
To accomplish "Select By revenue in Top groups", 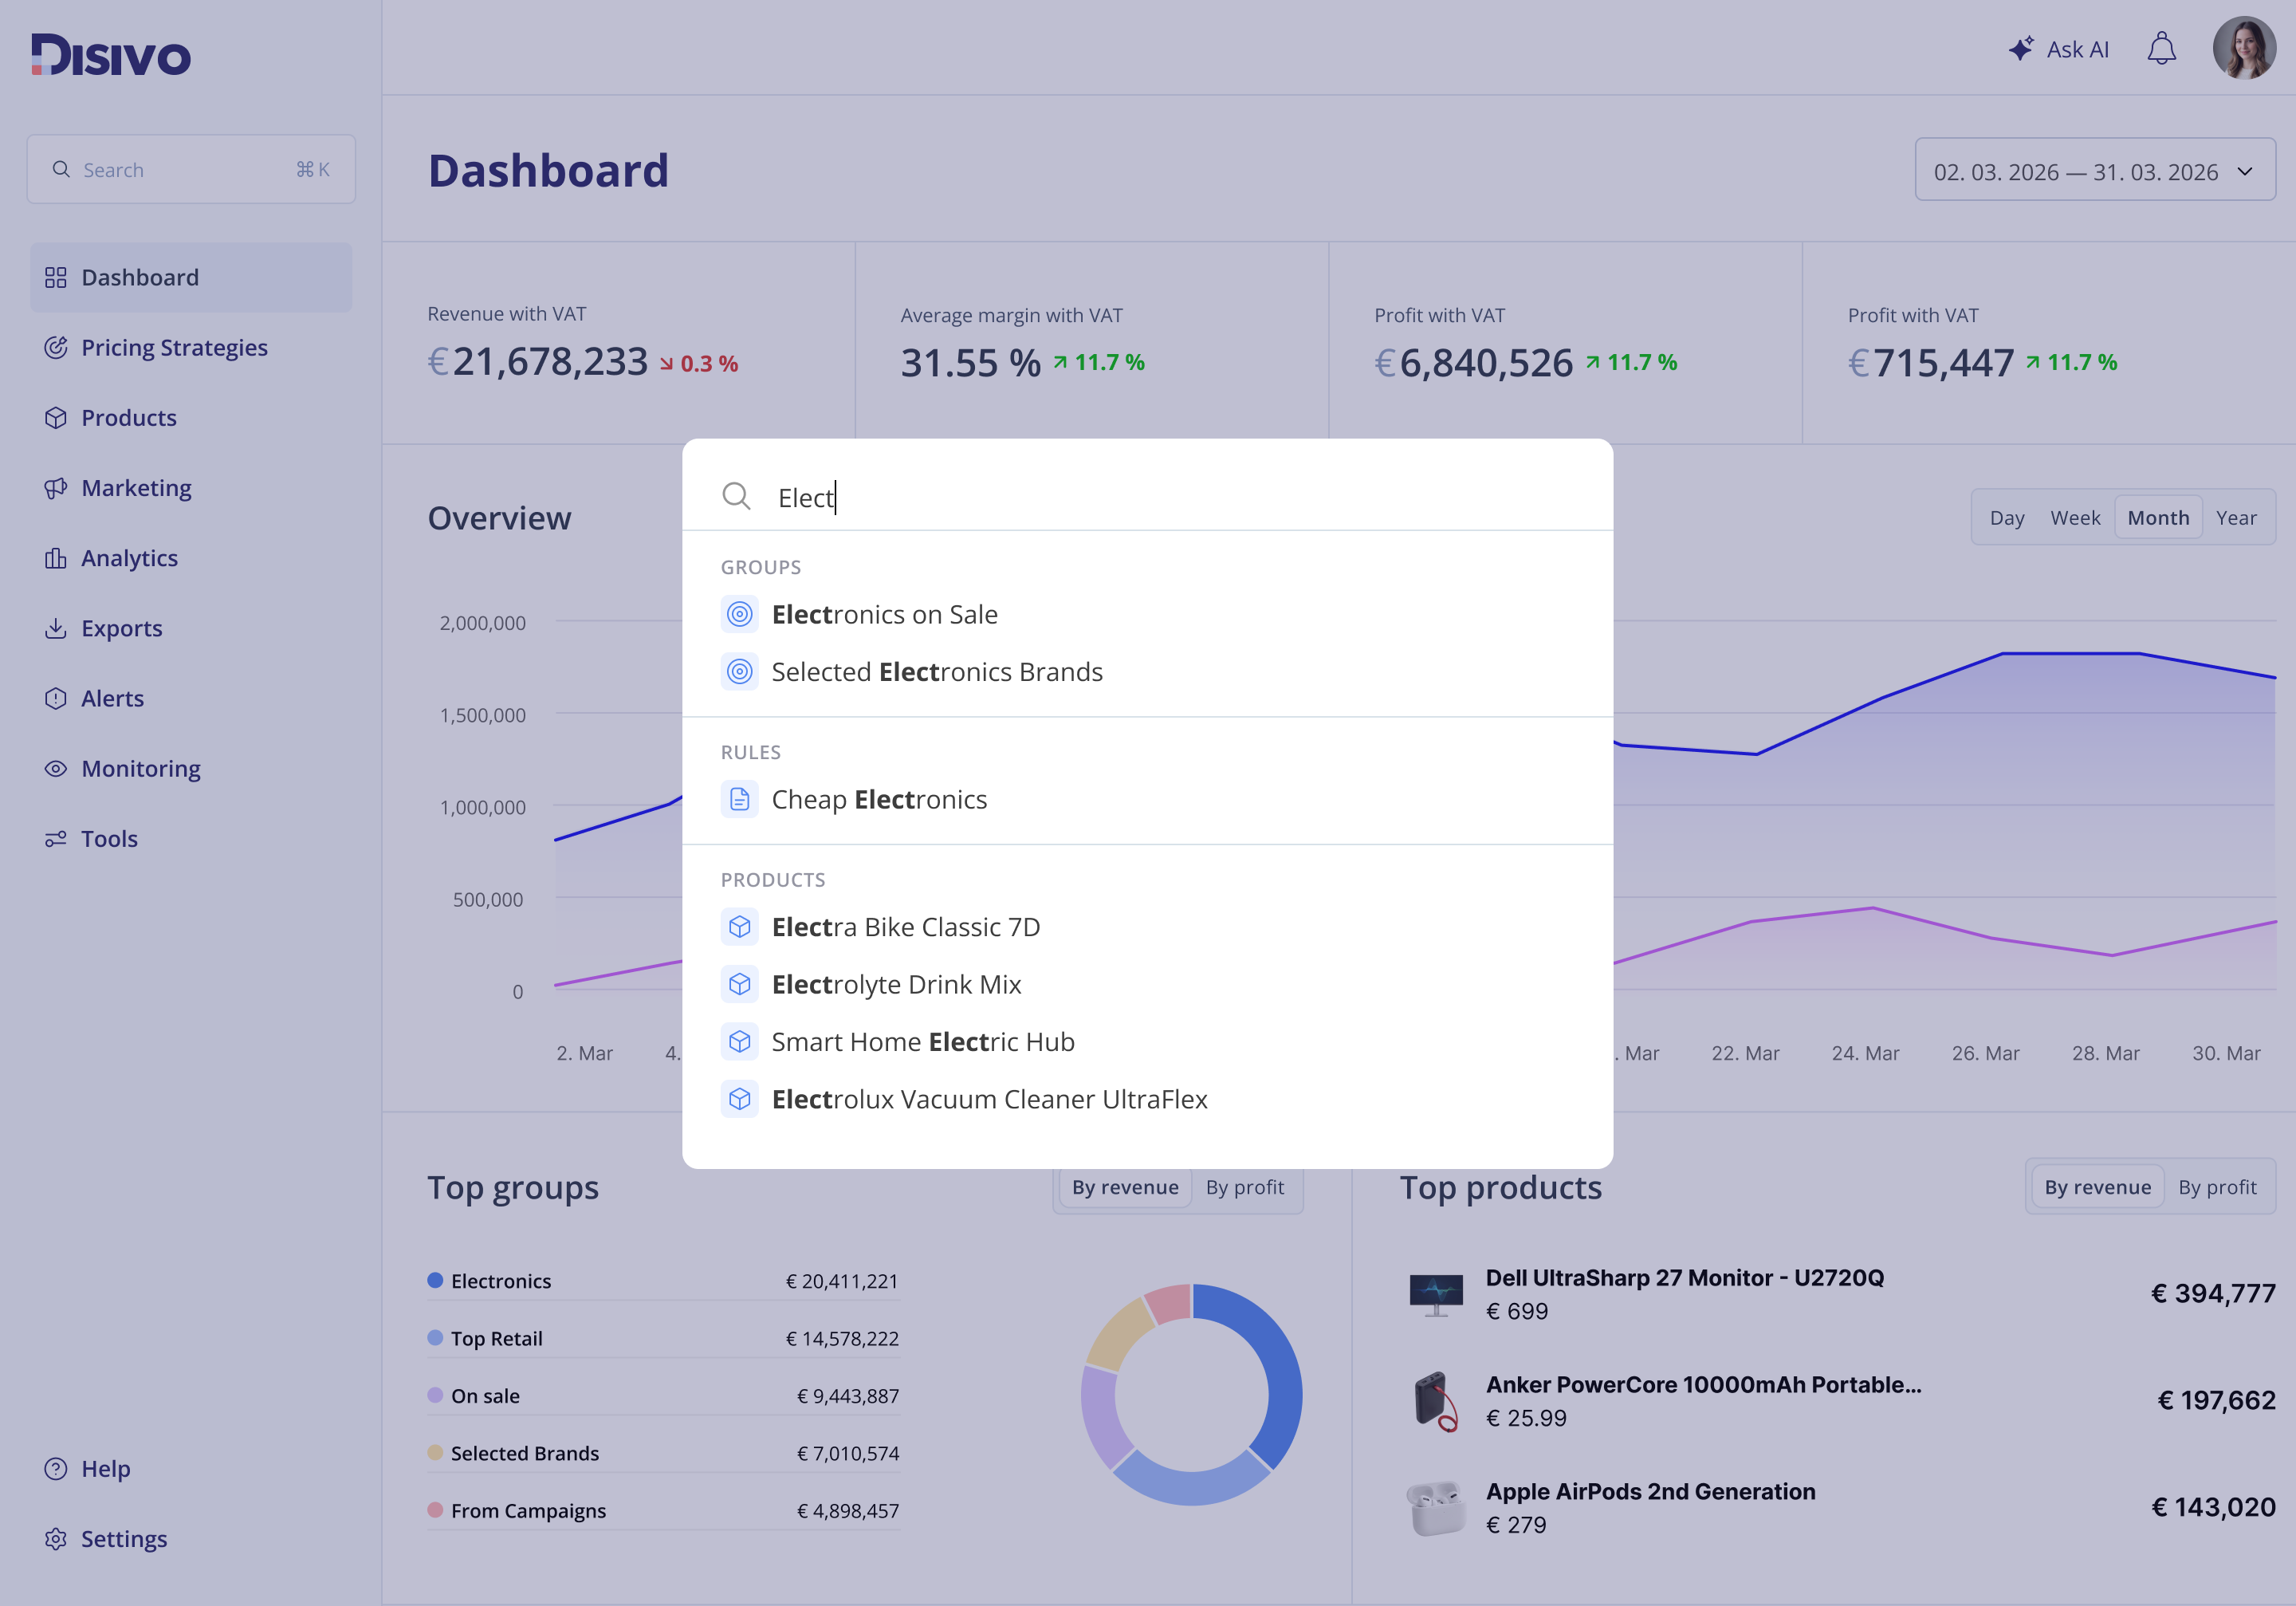I will (1125, 1187).
